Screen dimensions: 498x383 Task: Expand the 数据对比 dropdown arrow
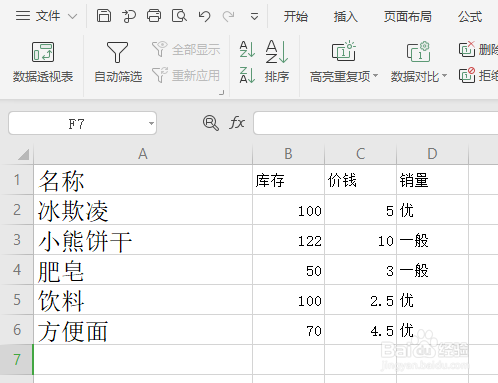tap(445, 76)
